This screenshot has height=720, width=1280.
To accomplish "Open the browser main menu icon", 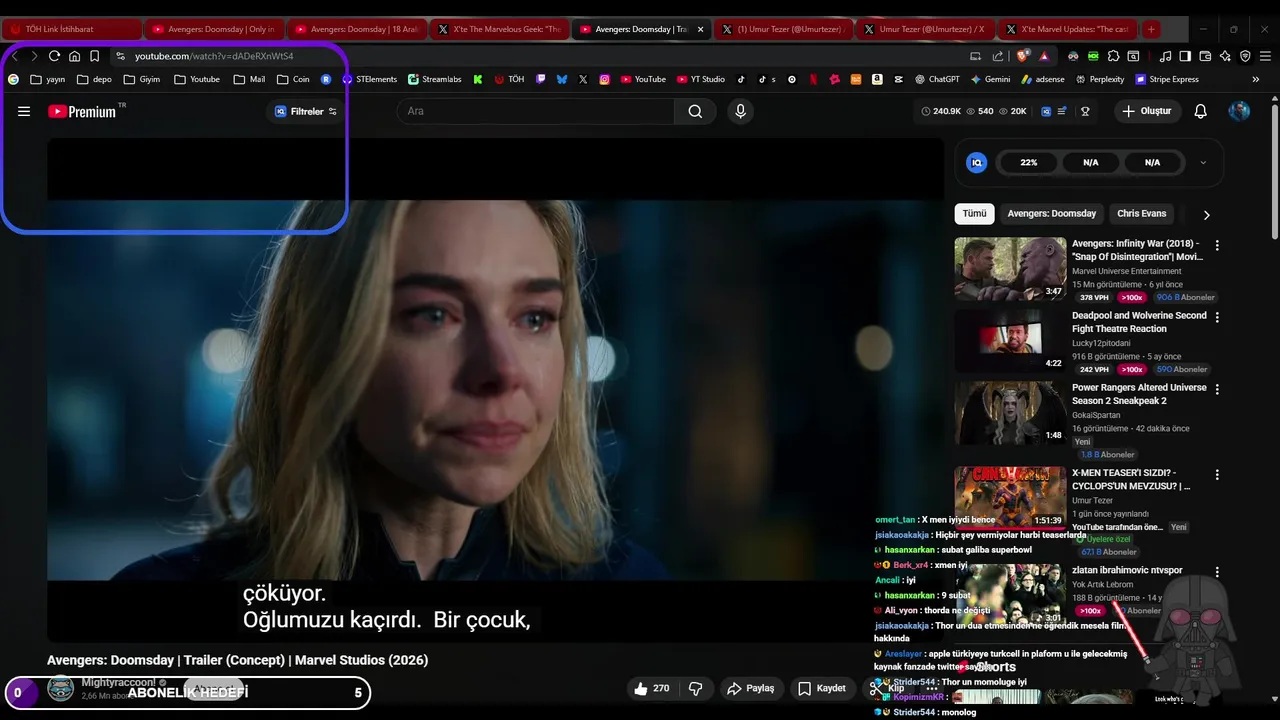I will (1265, 56).
